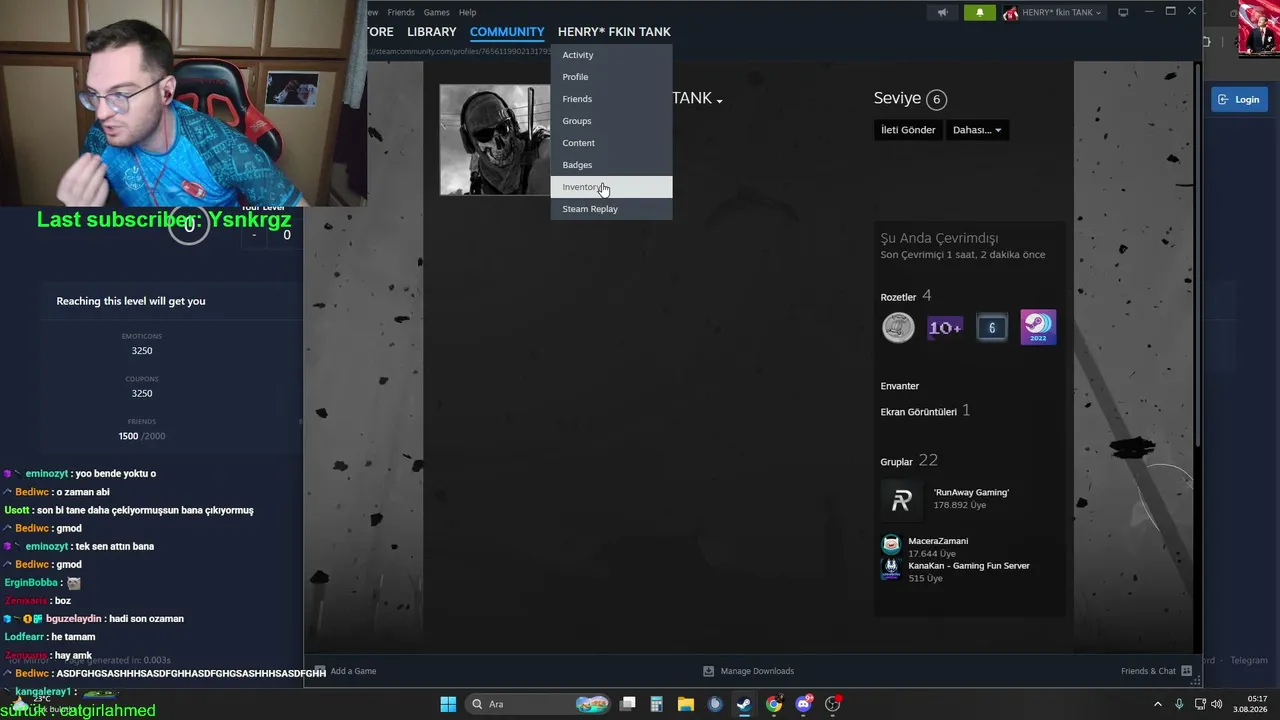This screenshot has width=1280, height=720.
Task: Open the OBS Studio taskbar icon
Action: (x=833, y=704)
